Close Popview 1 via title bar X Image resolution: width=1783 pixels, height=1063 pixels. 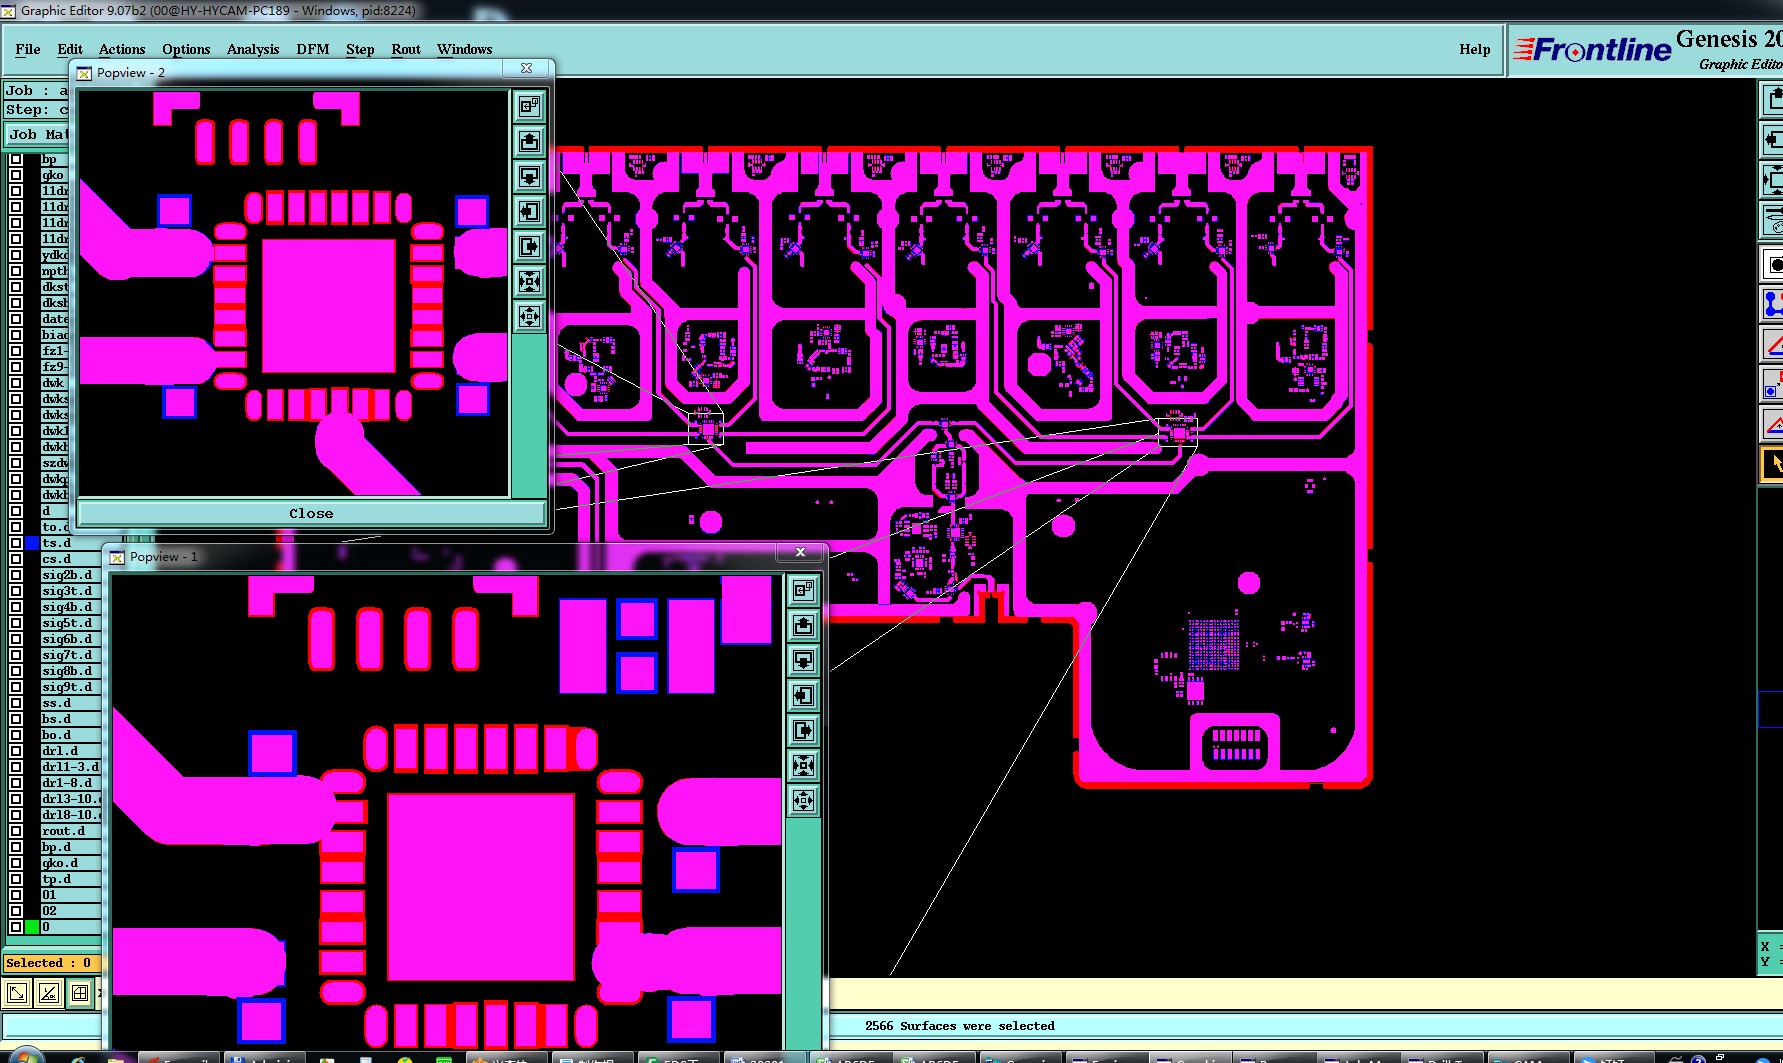coord(800,552)
